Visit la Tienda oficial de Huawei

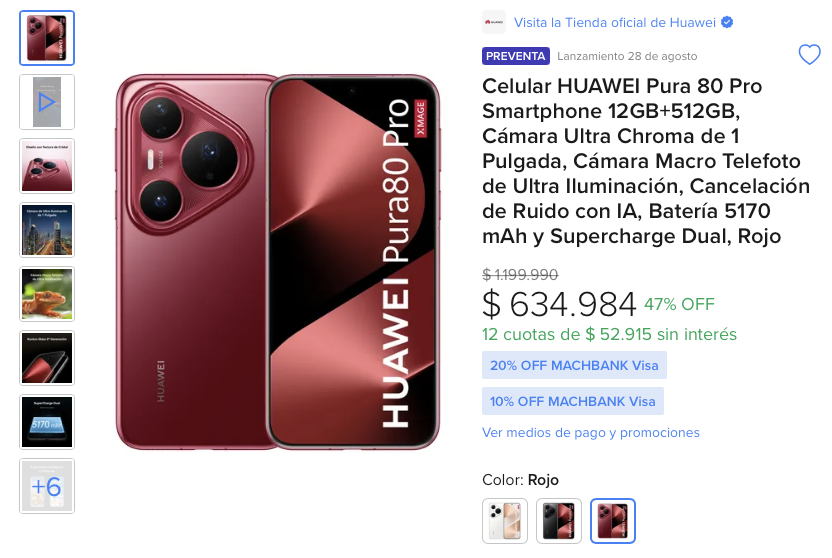(614, 23)
